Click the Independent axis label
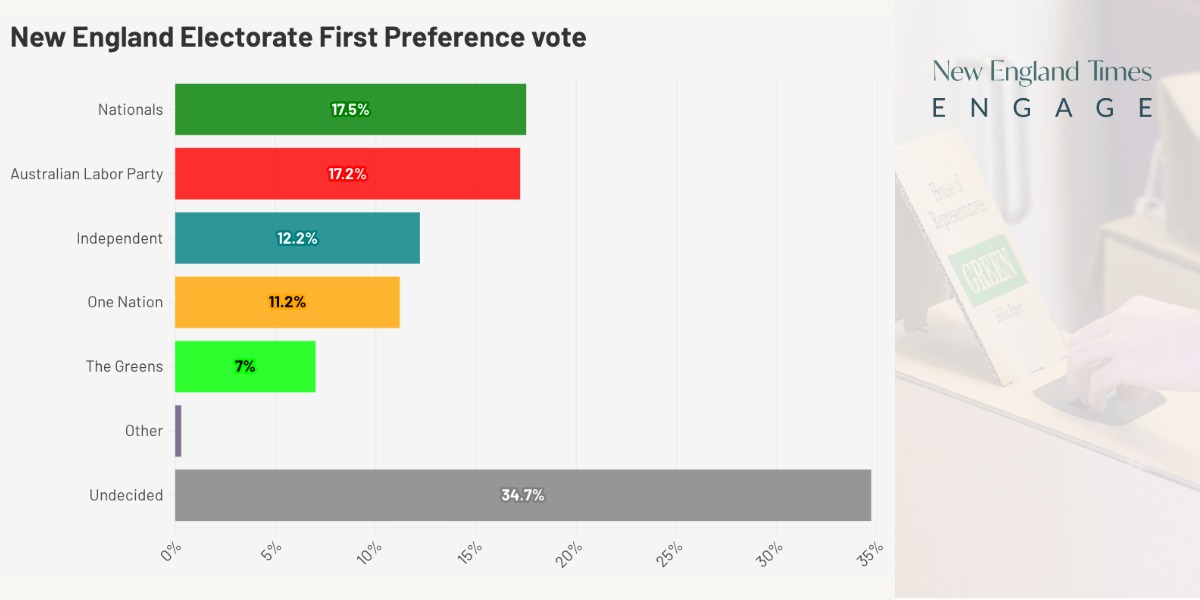This screenshot has width=1200, height=600. click(x=119, y=238)
